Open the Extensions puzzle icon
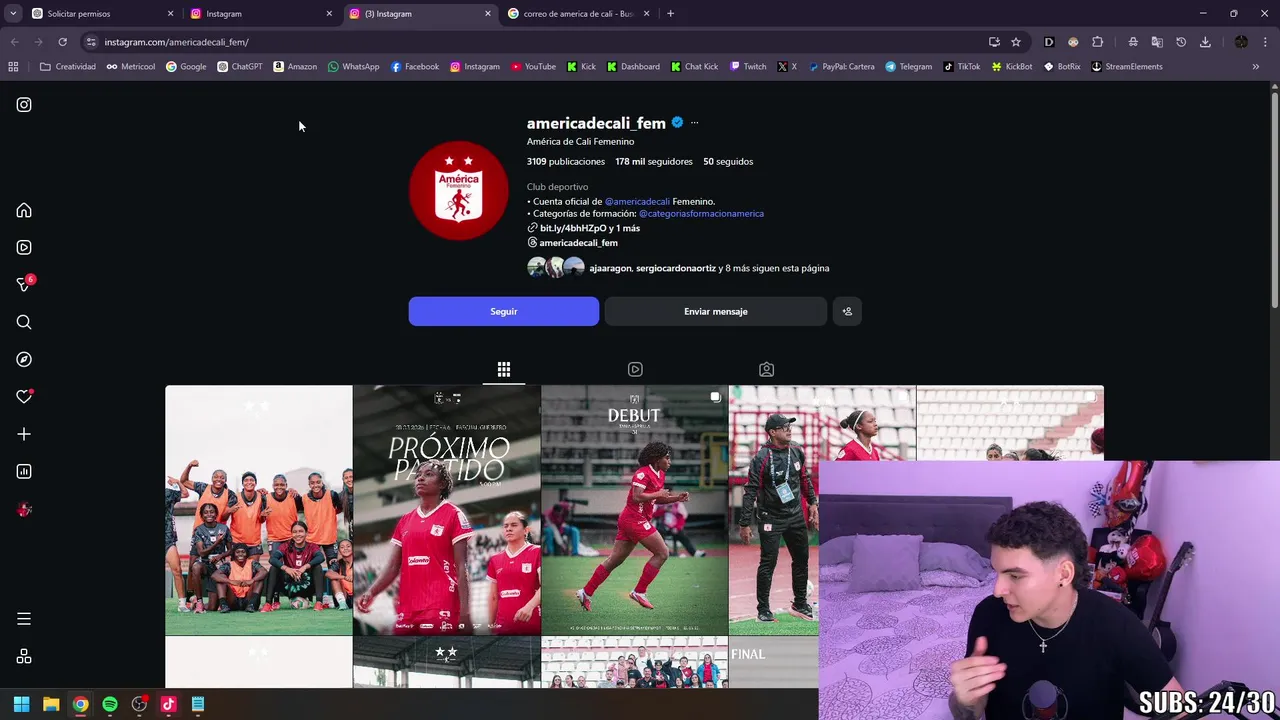 1097,42
